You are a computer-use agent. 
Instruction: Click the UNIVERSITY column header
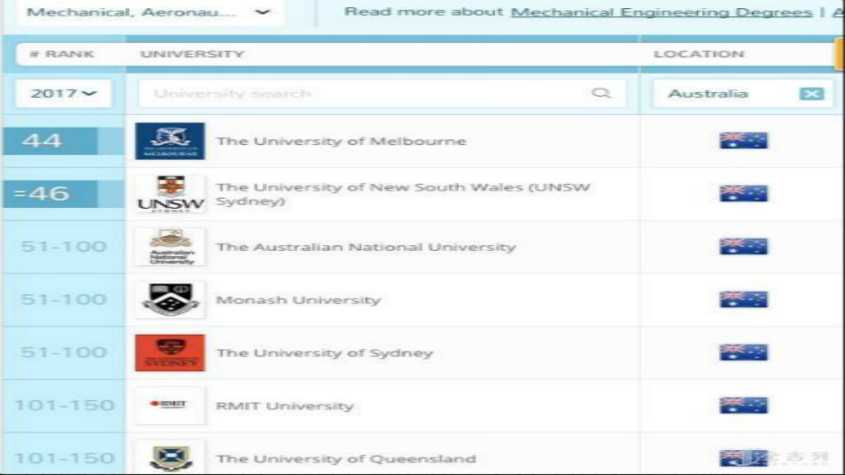pyautogui.click(x=192, y=54)
